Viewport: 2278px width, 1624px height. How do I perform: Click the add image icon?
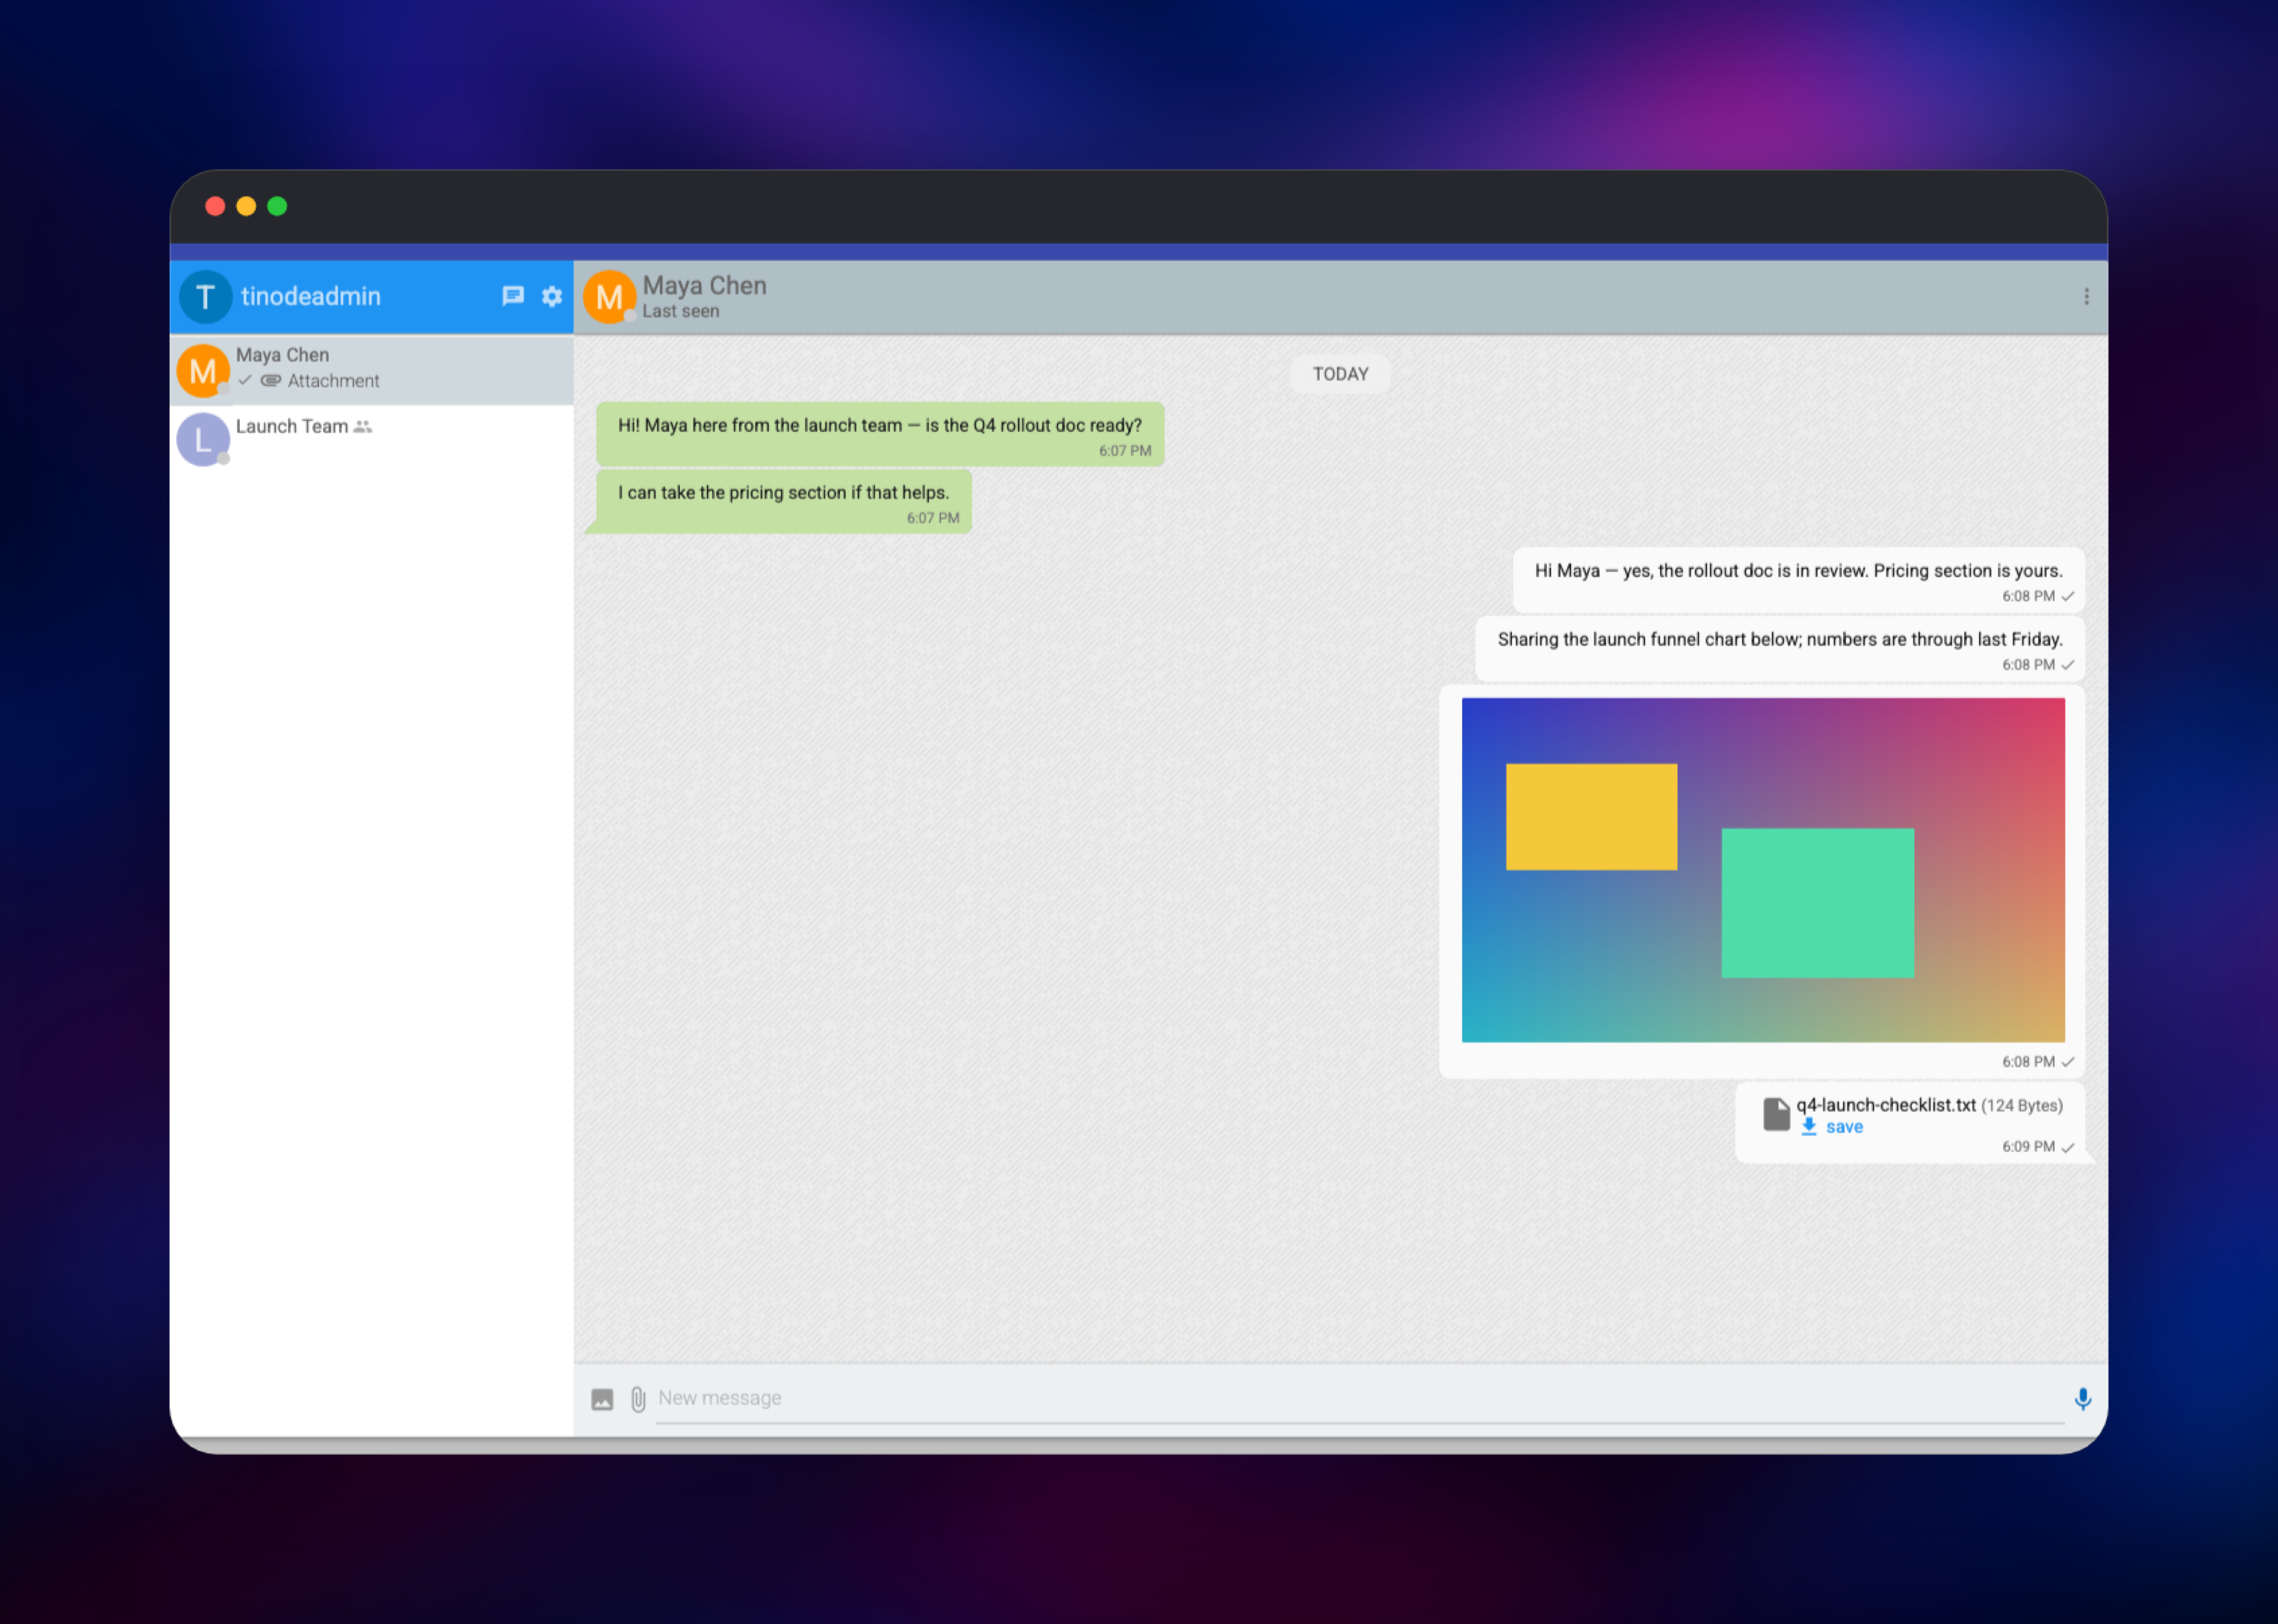(x=602, y=1399)
